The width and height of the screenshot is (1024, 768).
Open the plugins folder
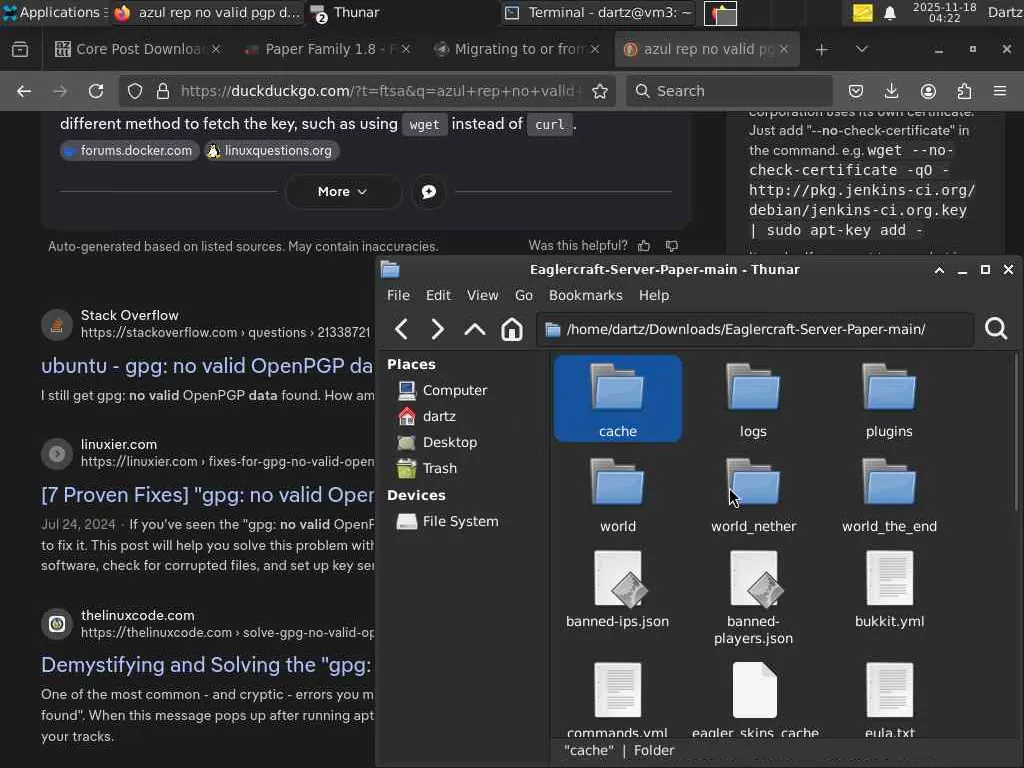[x=889, y=400]
